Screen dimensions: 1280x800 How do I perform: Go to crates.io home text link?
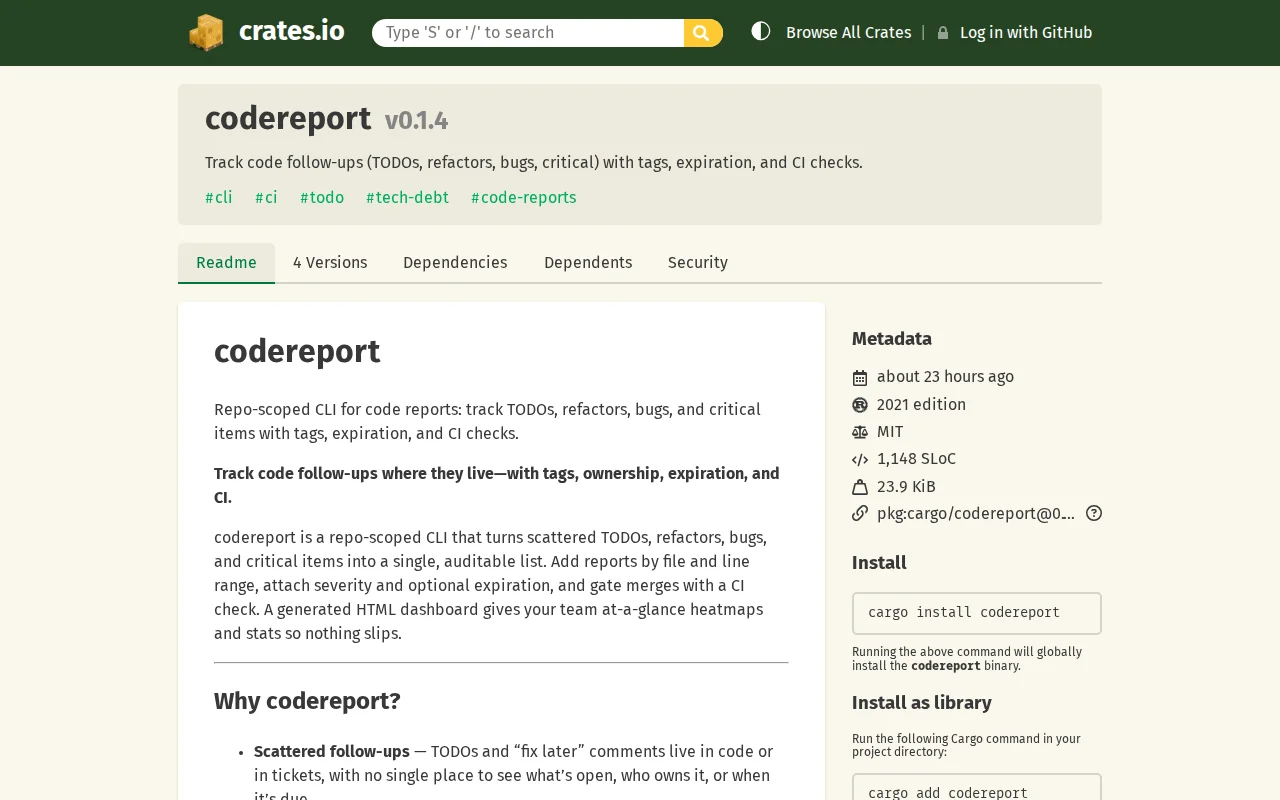pos(292,31)
